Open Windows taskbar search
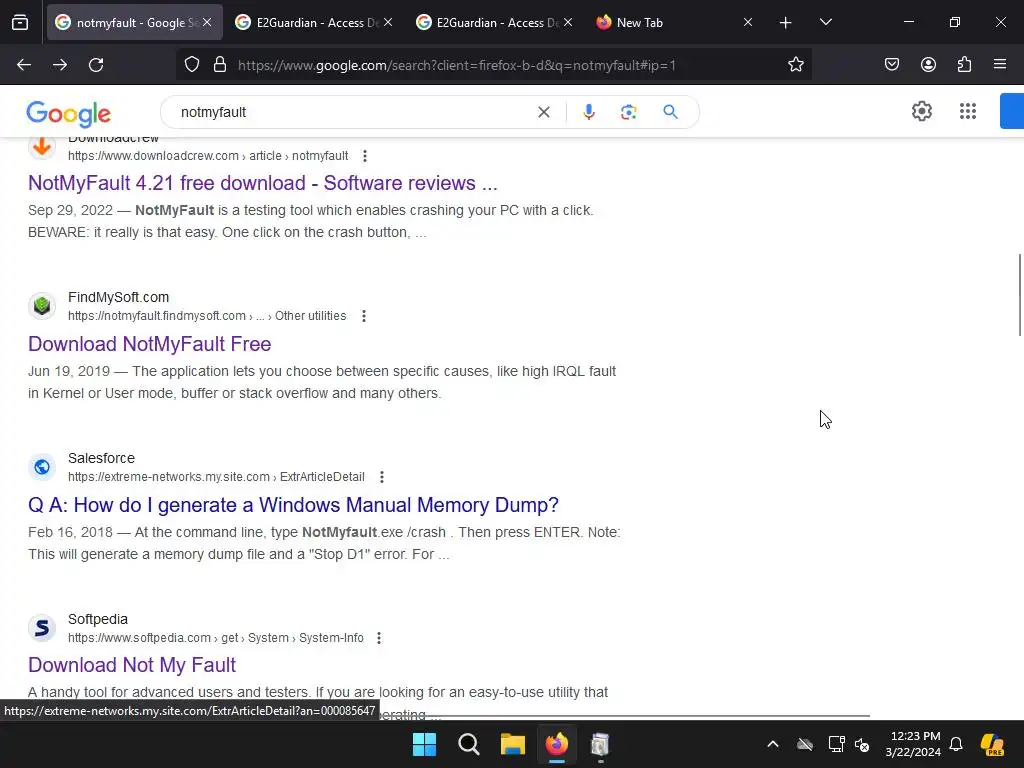Screen dimensions: 1024x768 469,744
